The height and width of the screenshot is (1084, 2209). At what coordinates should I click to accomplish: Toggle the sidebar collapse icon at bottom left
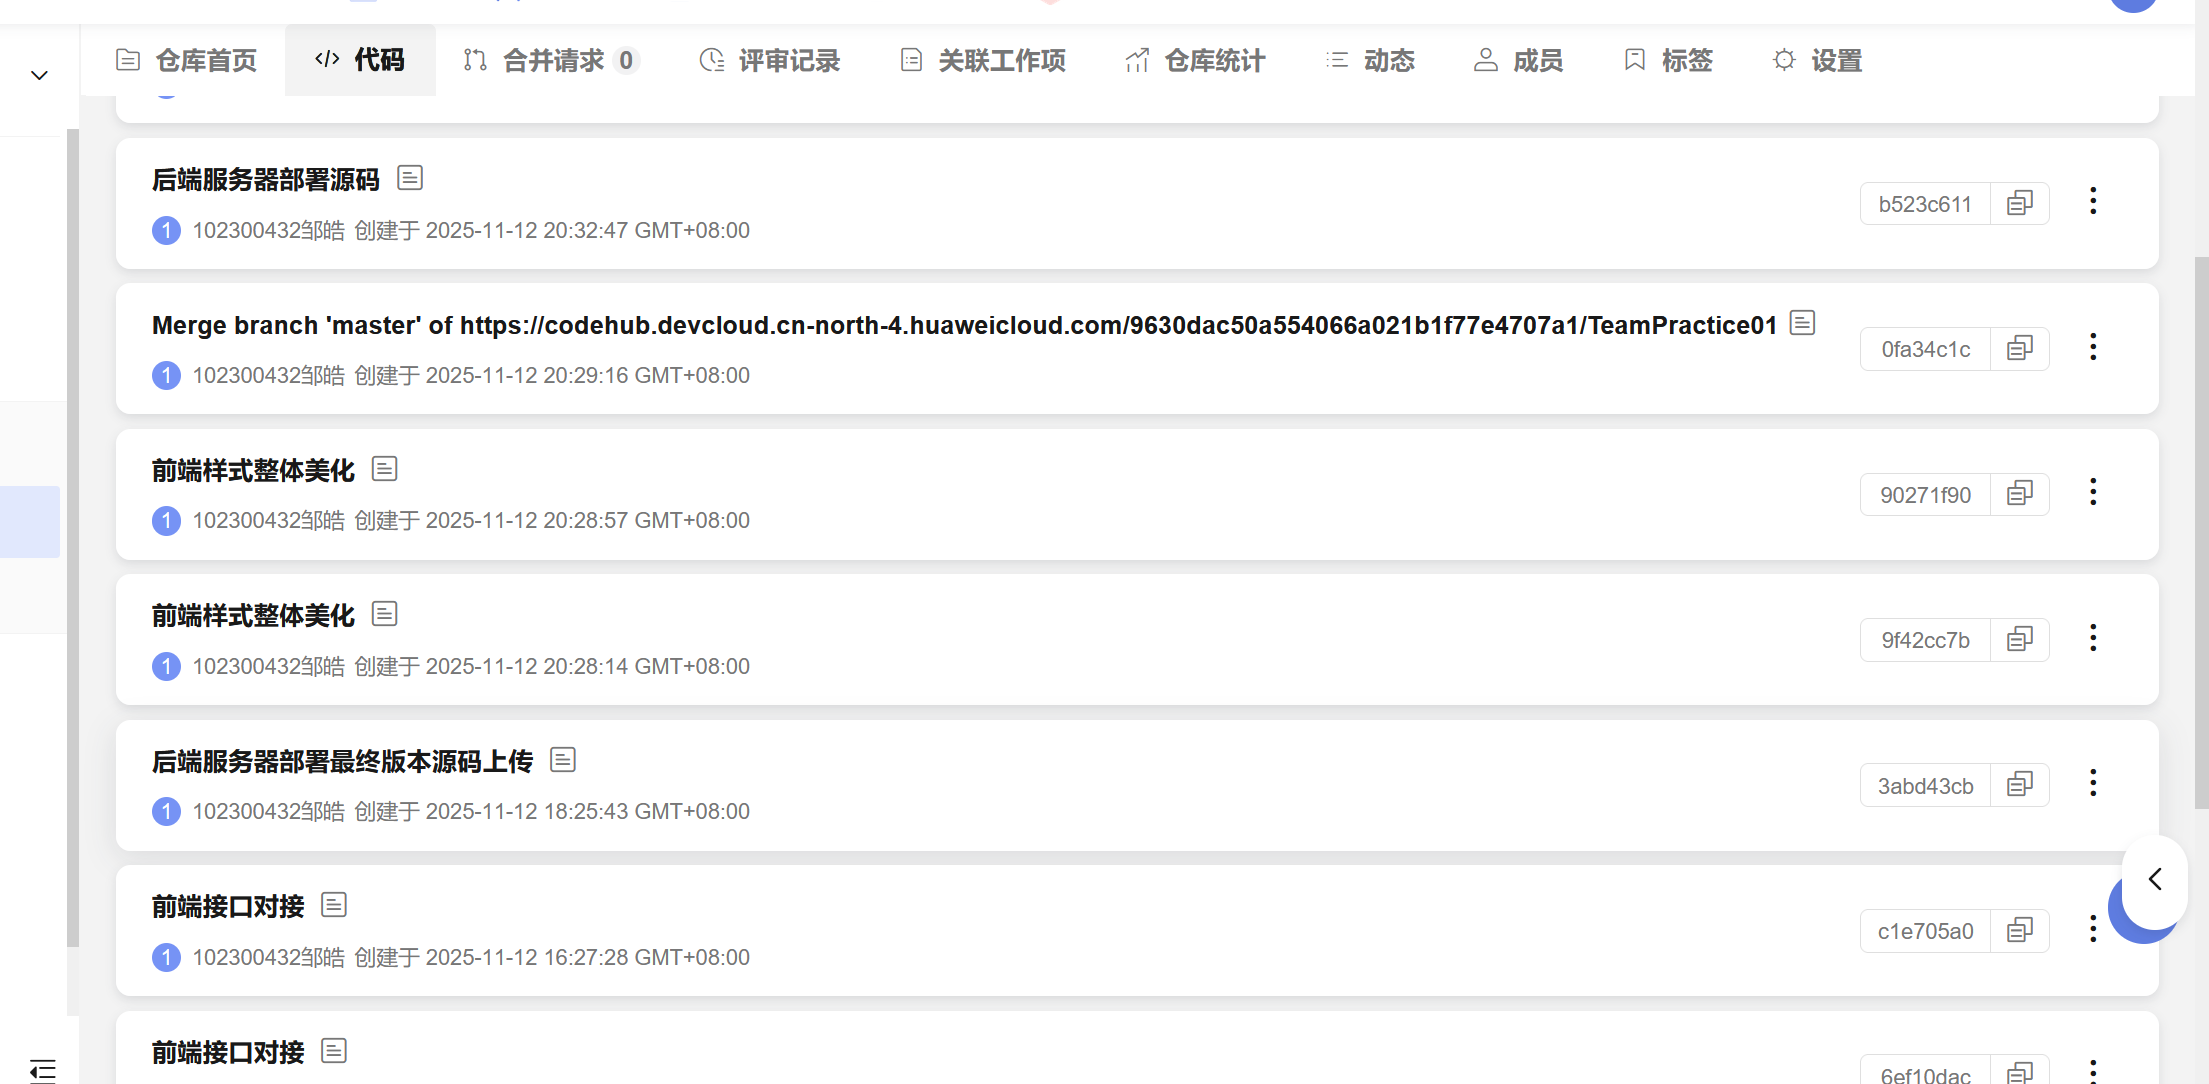click(x=42, y=1070)
